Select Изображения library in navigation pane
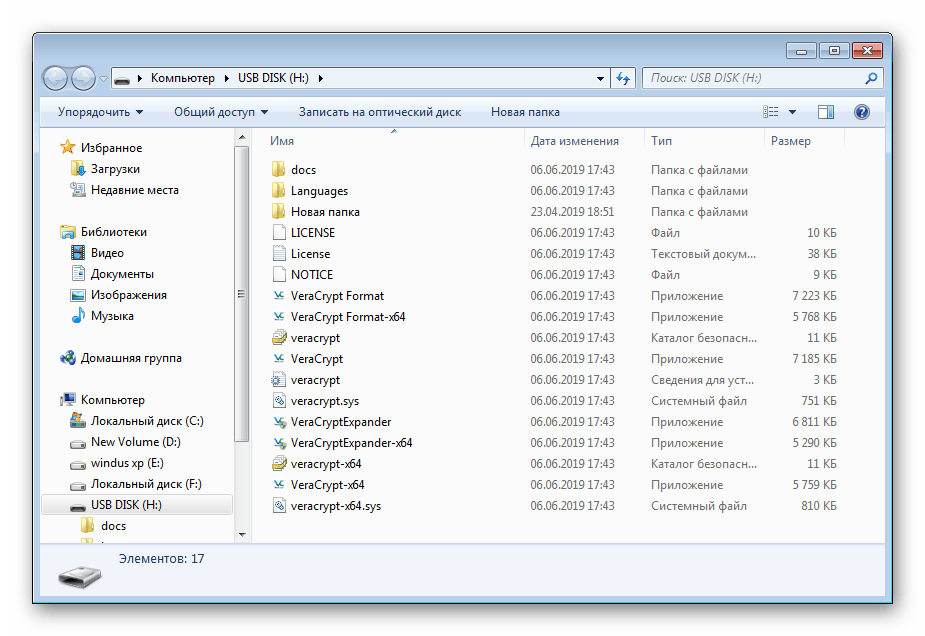The height and width of the screenshot is (636, 925). click(129, 295)
